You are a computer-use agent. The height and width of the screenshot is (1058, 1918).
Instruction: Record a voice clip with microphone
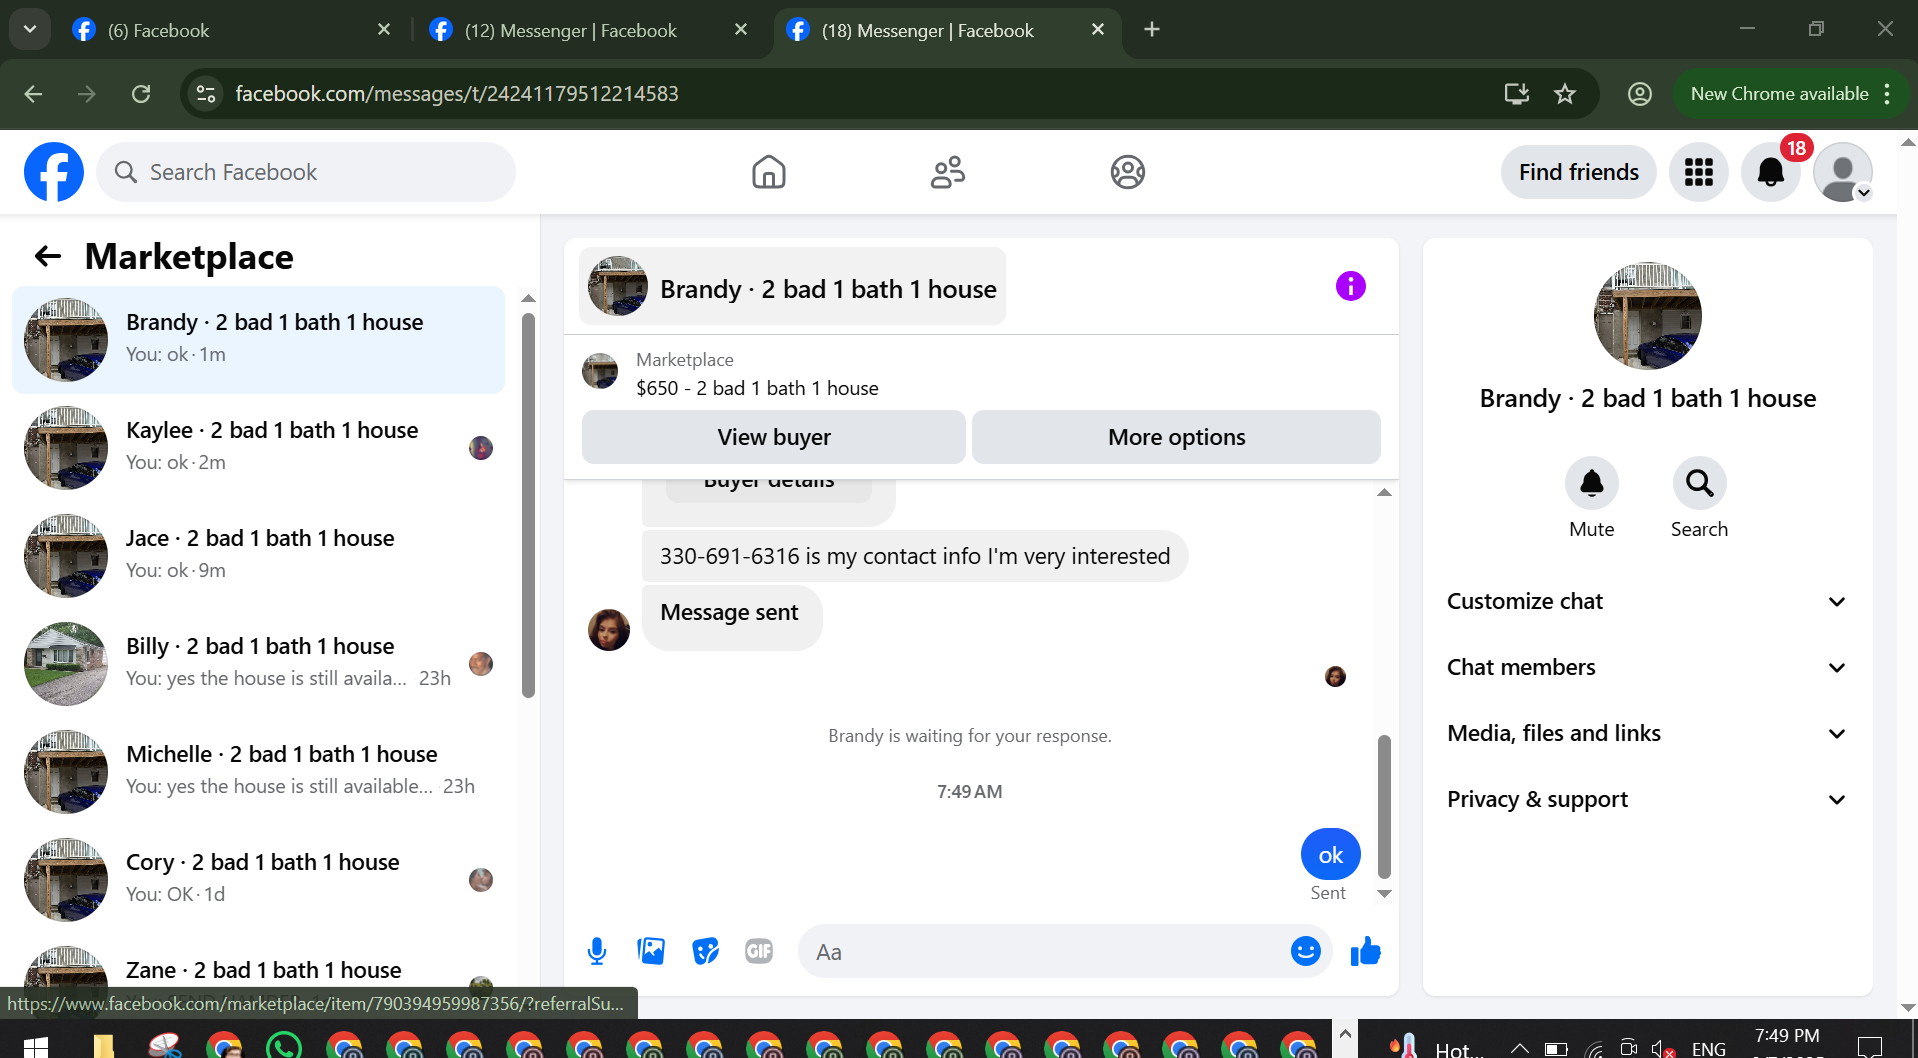597,951
